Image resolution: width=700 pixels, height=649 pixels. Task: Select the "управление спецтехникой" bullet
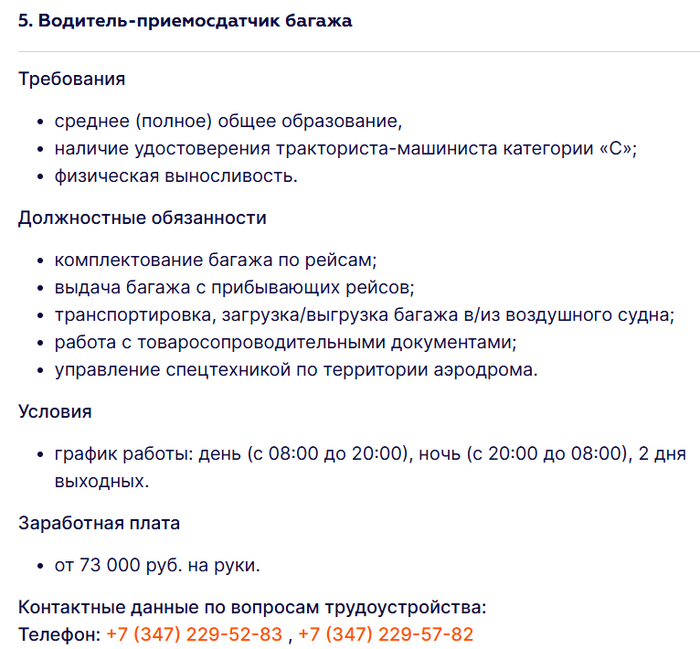coord(296,369)
